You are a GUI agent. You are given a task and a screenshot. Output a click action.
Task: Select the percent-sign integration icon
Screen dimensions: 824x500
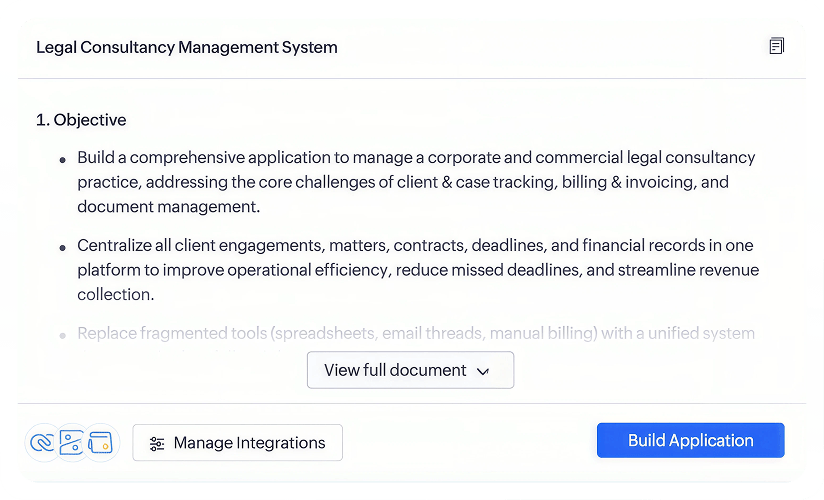71,443
